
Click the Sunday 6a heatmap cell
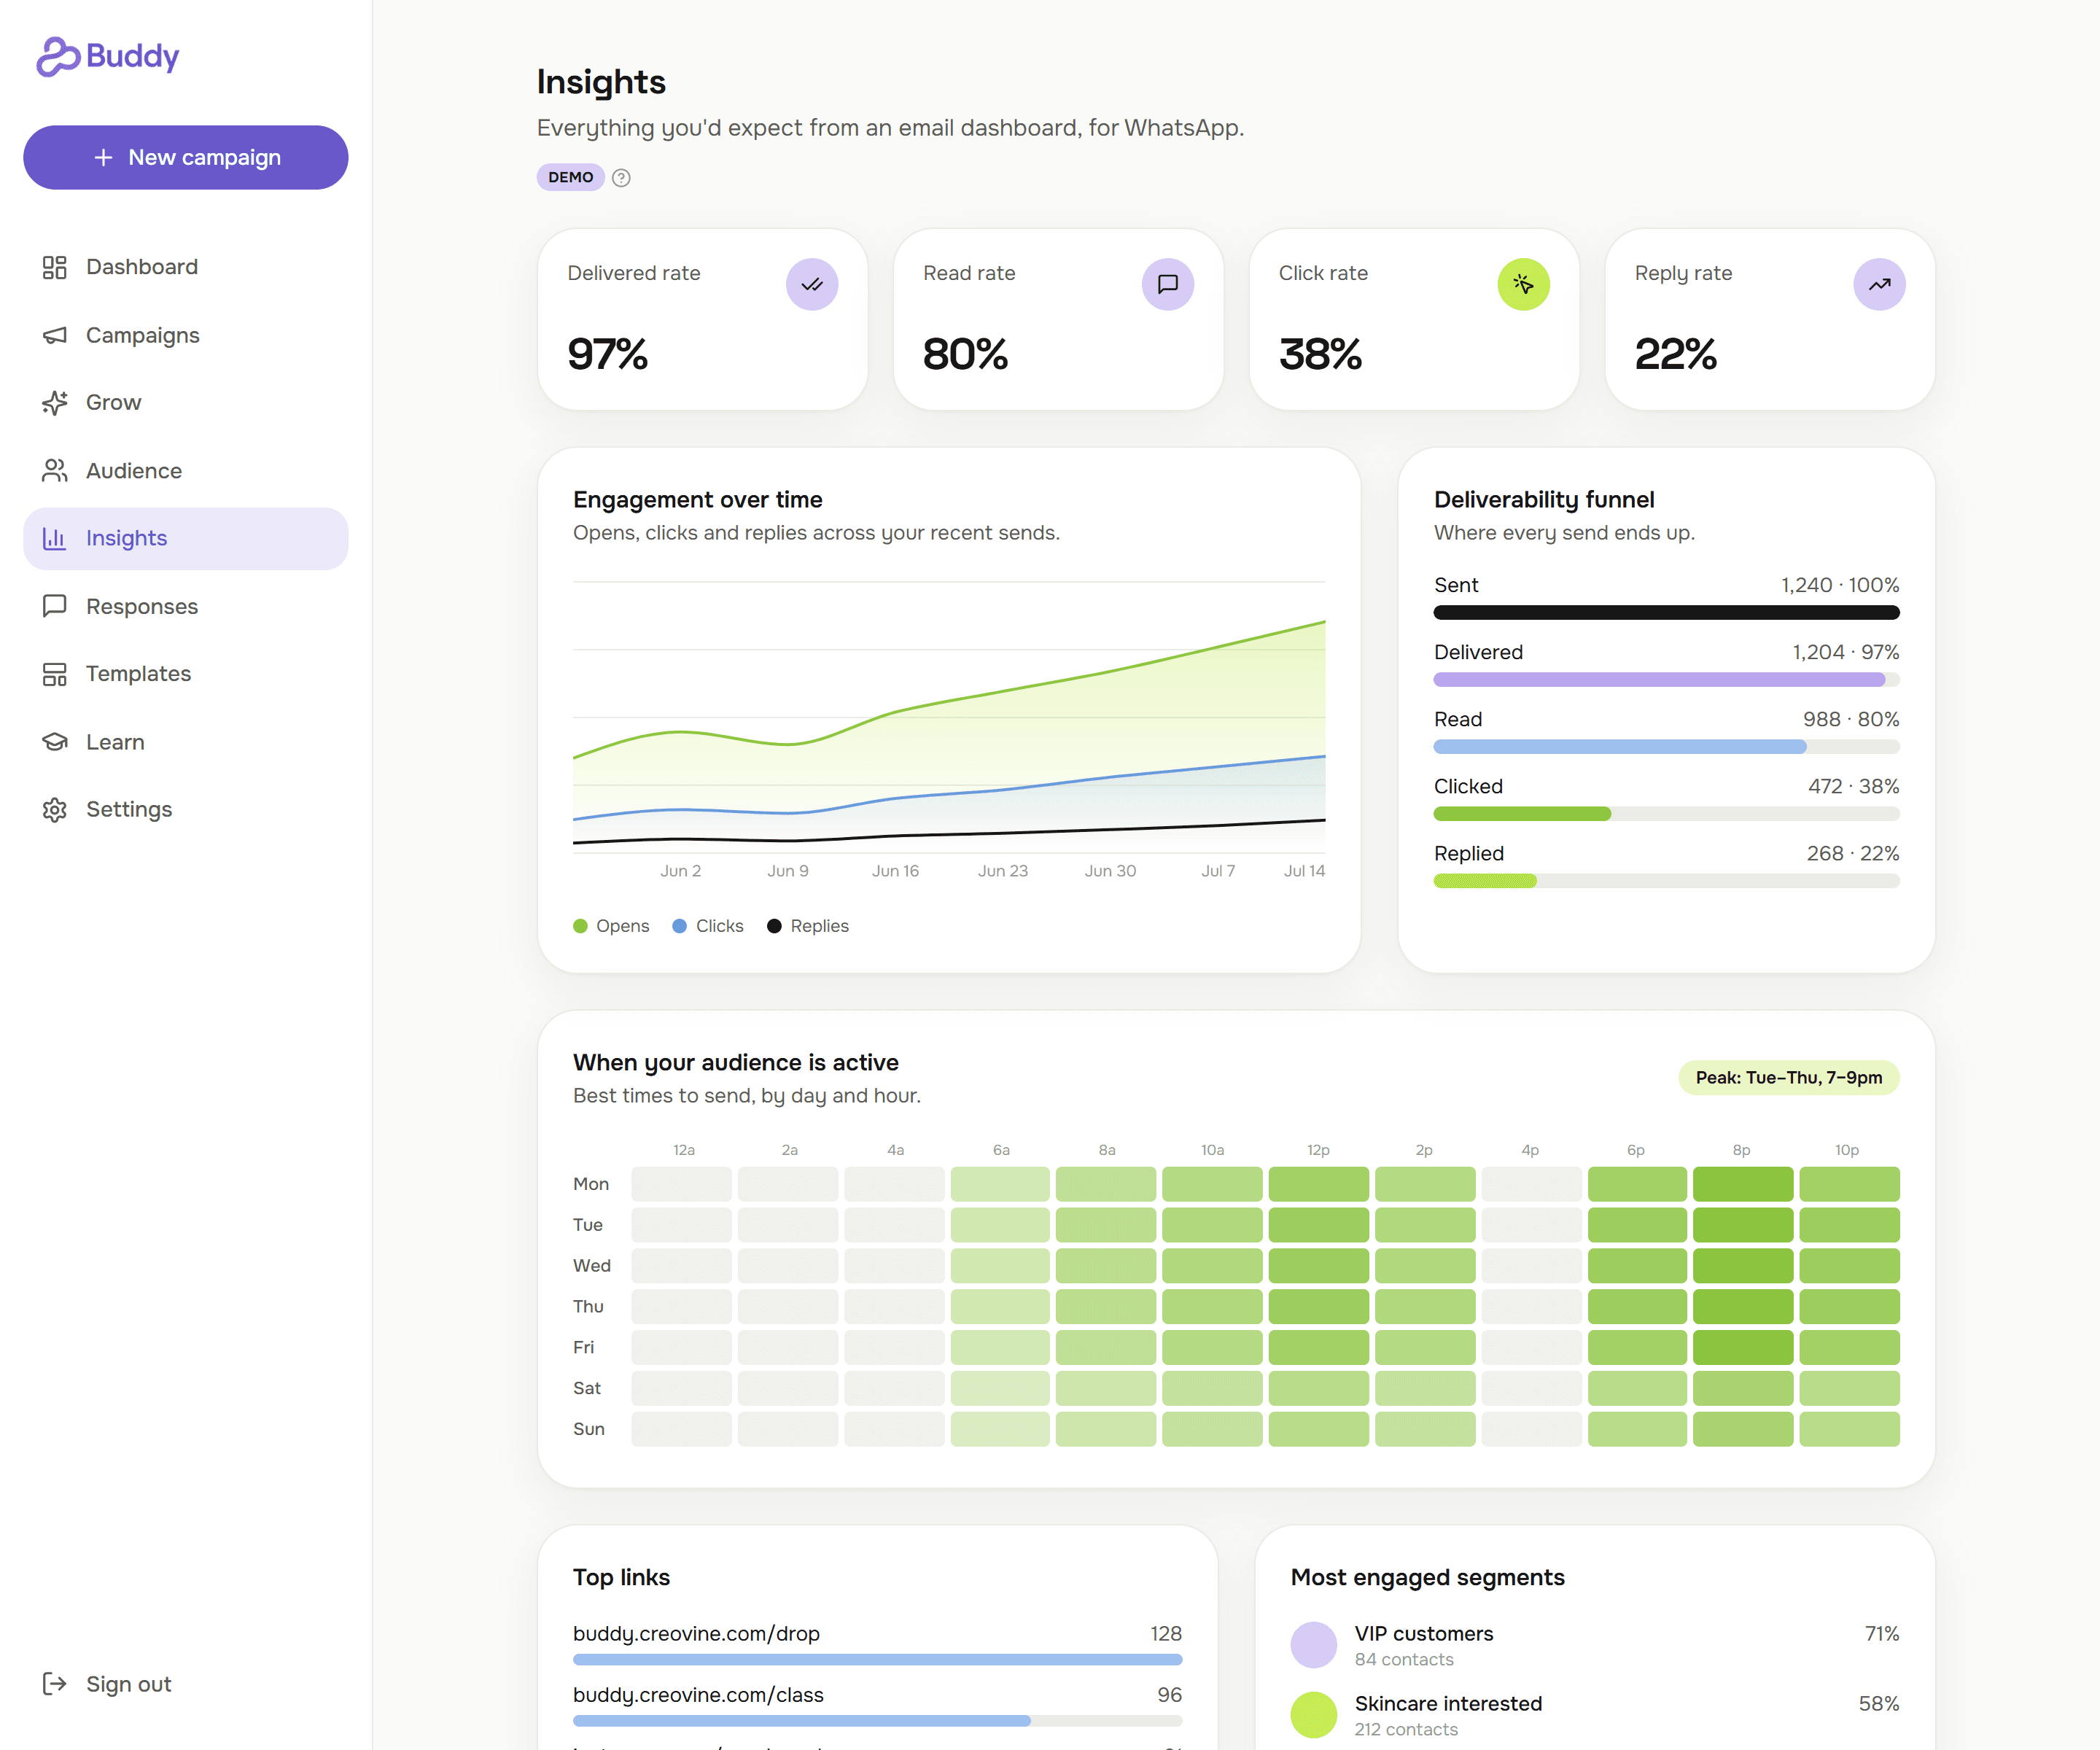(x=1001, y=1429)
